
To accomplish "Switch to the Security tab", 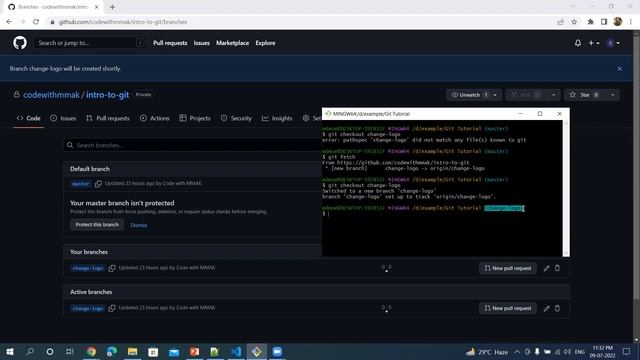I will click(236, 118).
